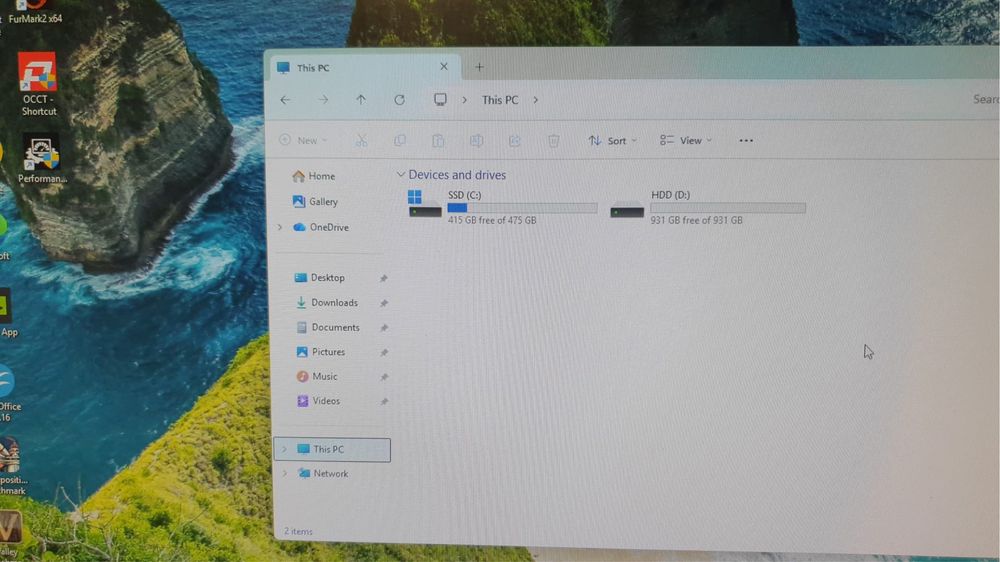Viewport: 1000px width, 562px height.
Task: Click the Rename toolbar icon
Action: (x=476, y=140)
